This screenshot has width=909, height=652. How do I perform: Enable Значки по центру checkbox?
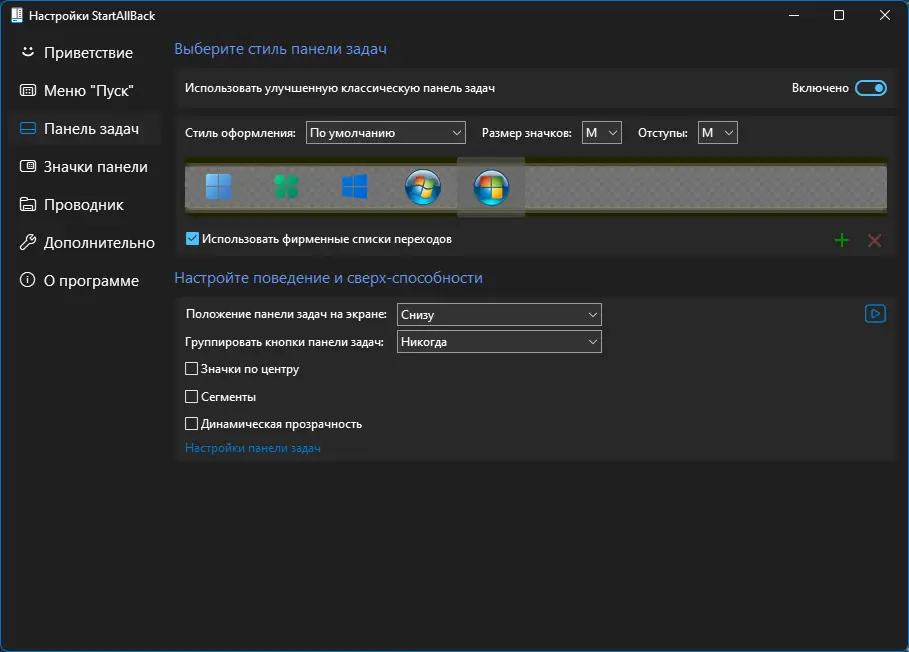pyautogui.click(x=191, y=369)
